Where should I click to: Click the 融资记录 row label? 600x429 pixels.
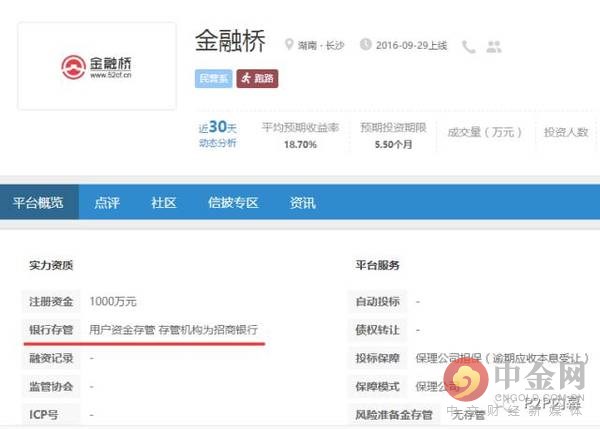coord(51,358)
